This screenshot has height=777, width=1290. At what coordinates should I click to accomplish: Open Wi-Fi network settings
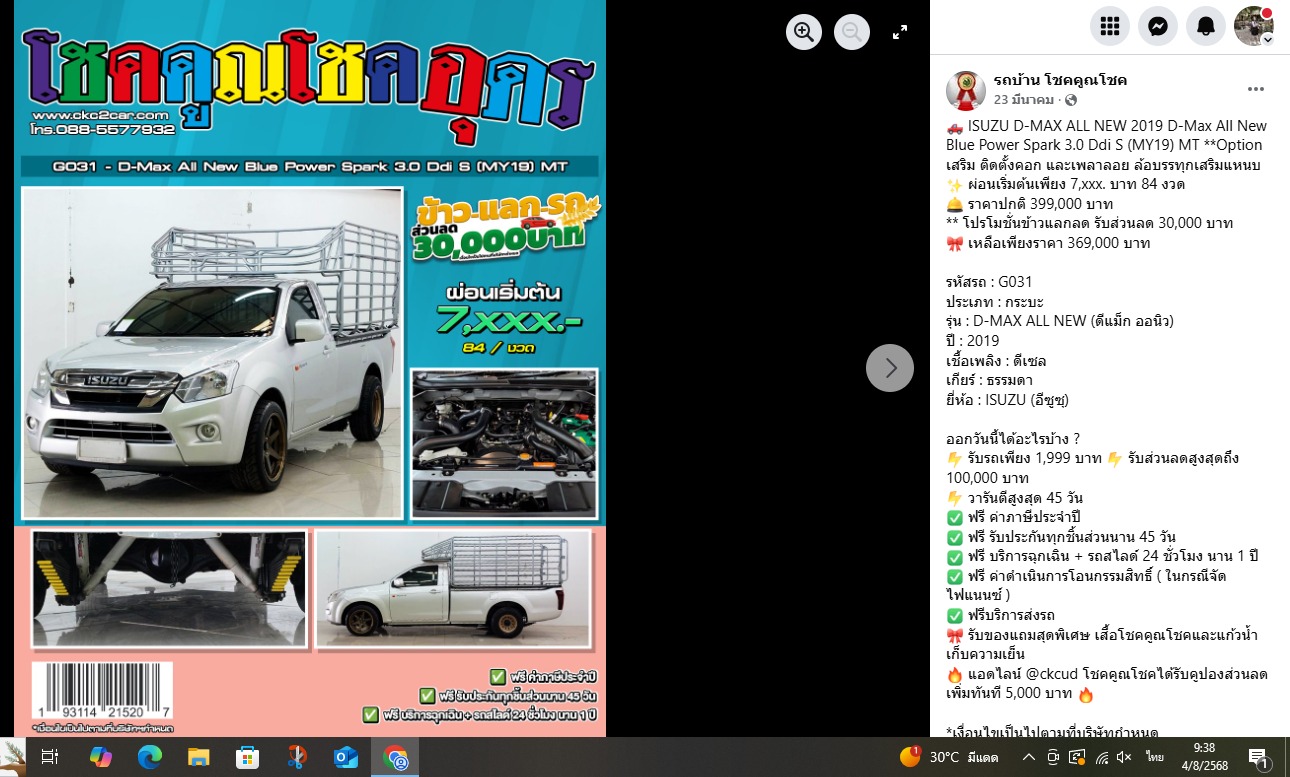[1101, 757]
